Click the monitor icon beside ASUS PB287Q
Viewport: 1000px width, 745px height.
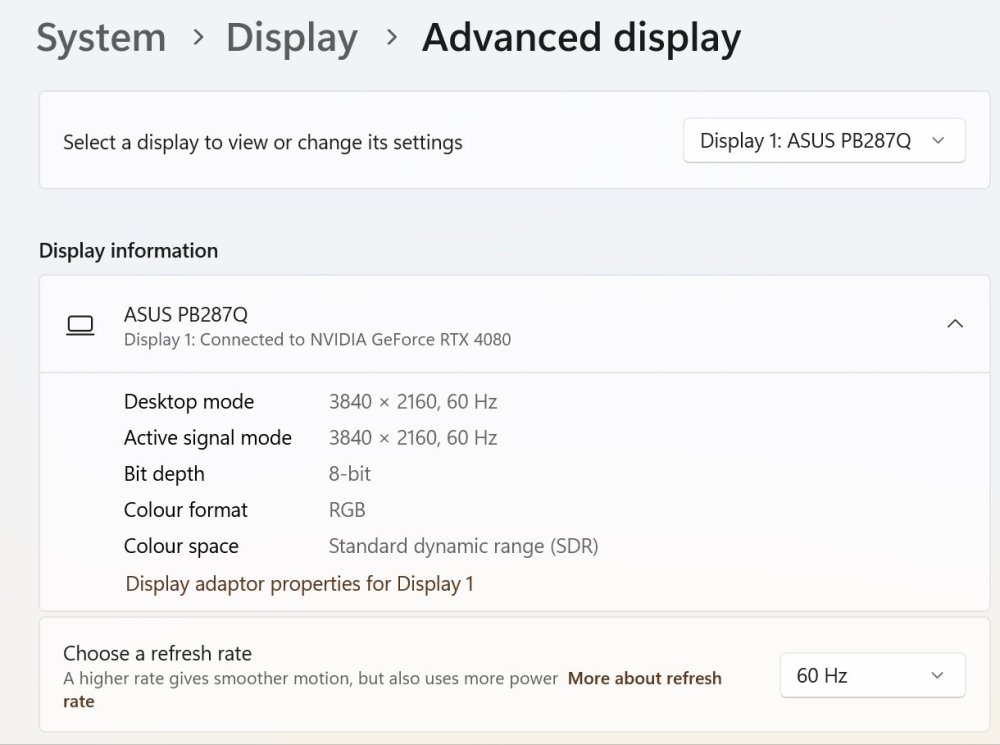[x=80, y=325]
